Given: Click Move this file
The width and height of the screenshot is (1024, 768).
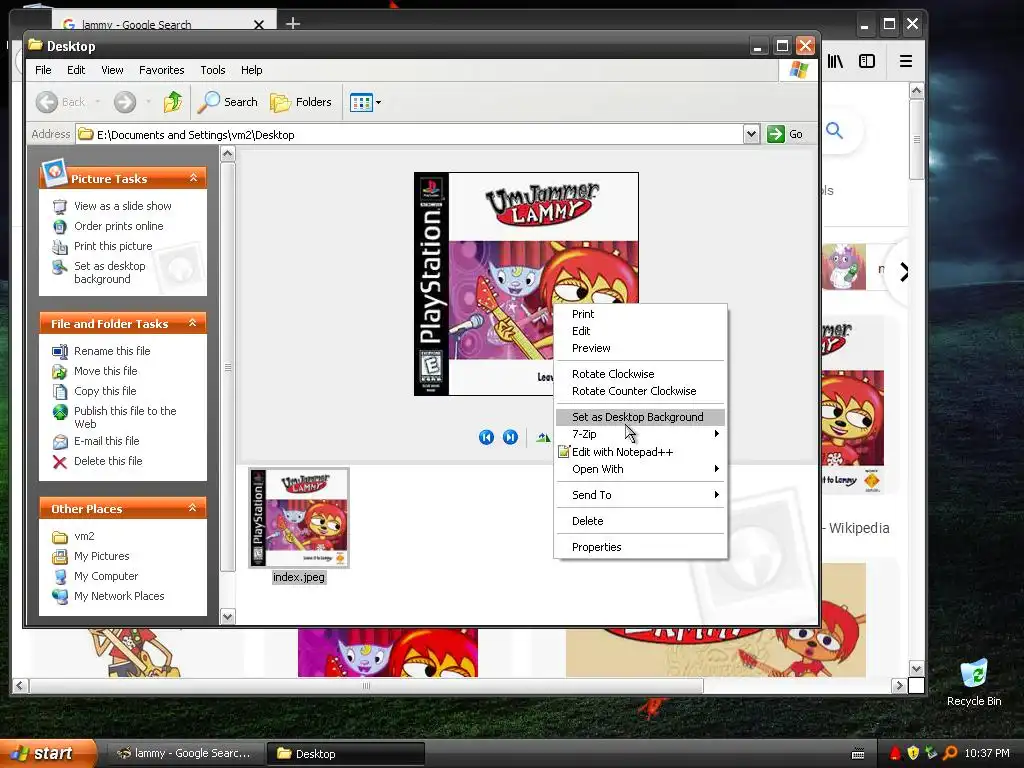Looking at the screenshot, I should (x=106, y=371).
